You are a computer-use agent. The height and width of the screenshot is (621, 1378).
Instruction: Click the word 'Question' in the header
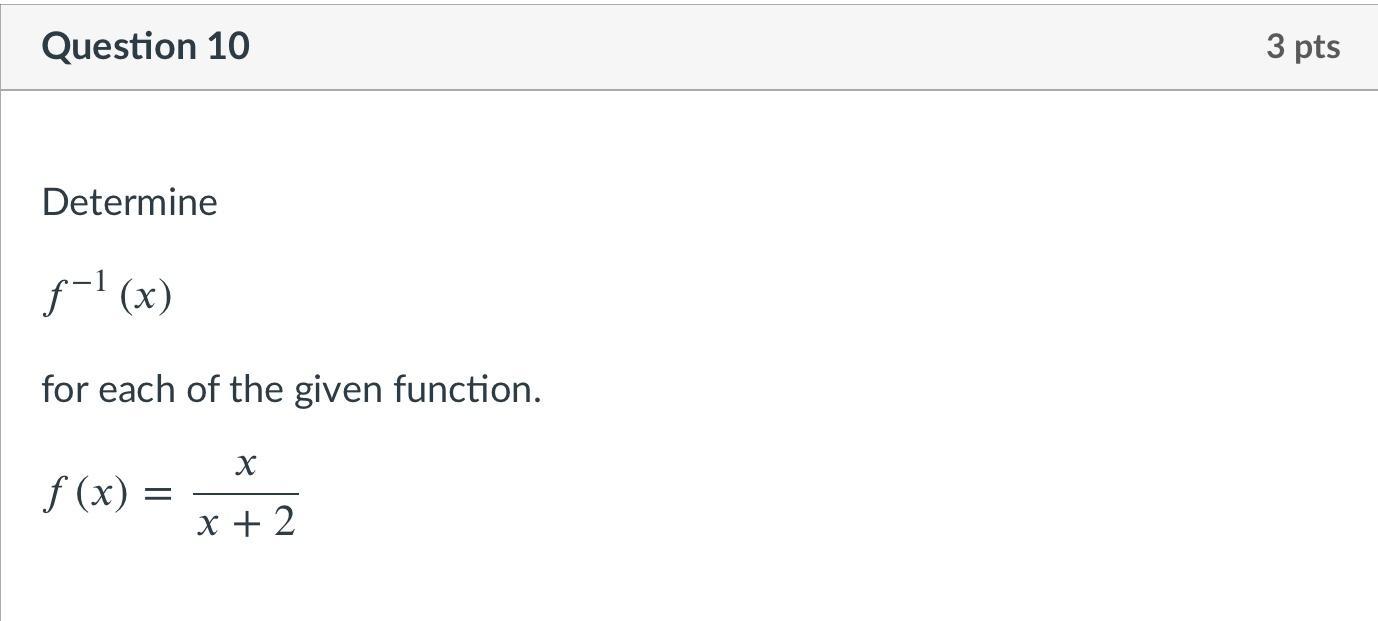[120, 47]
